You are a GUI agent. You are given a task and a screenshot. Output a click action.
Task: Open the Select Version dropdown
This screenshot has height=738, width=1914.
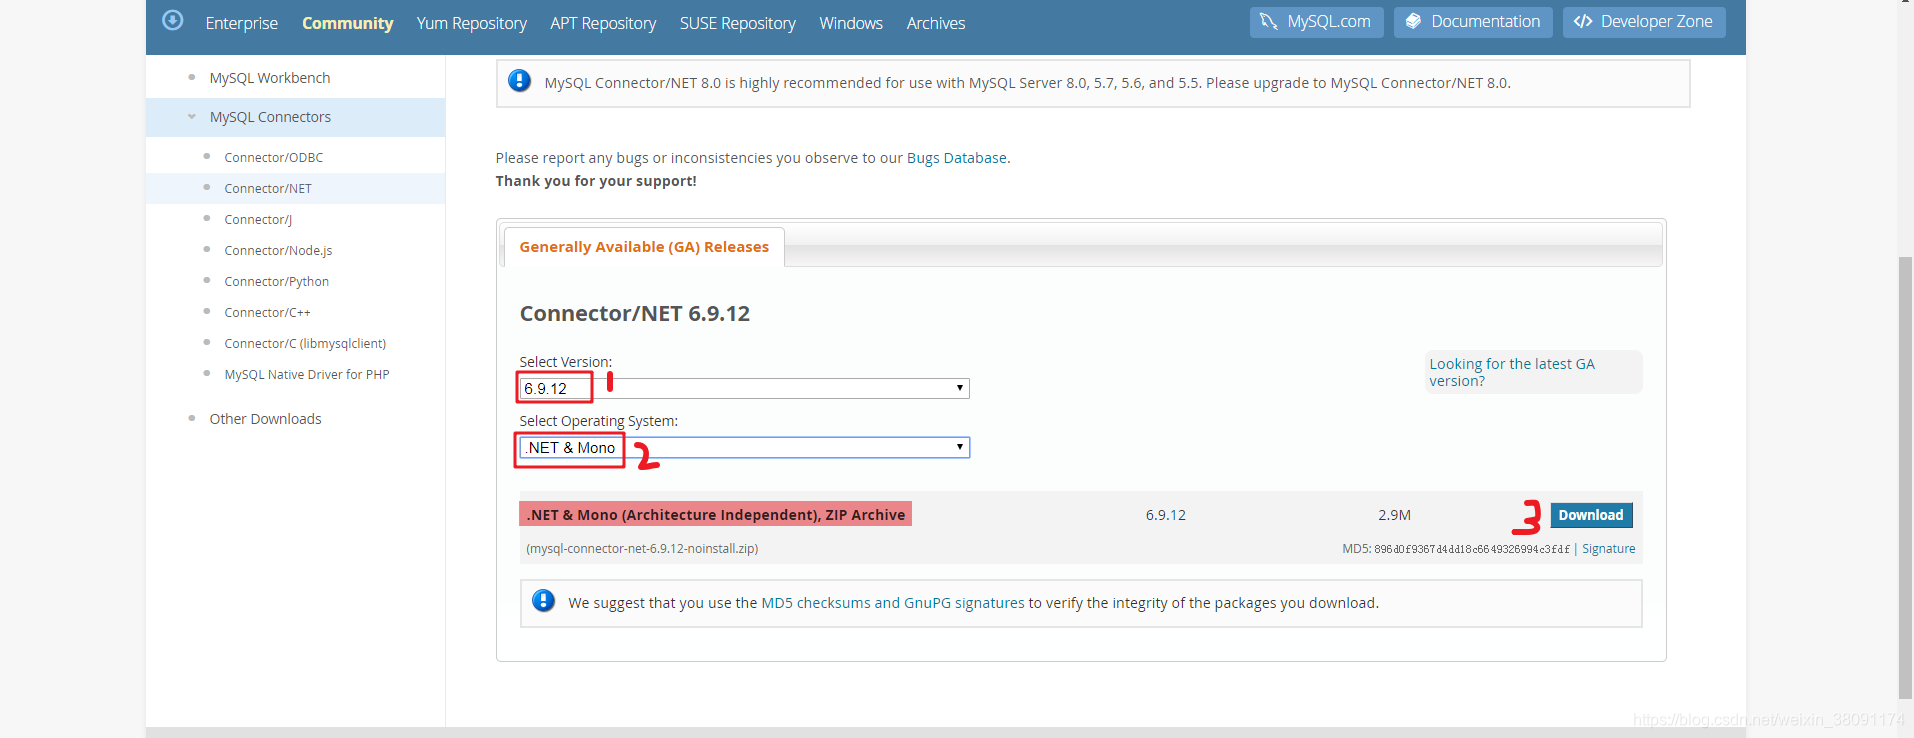744,388
